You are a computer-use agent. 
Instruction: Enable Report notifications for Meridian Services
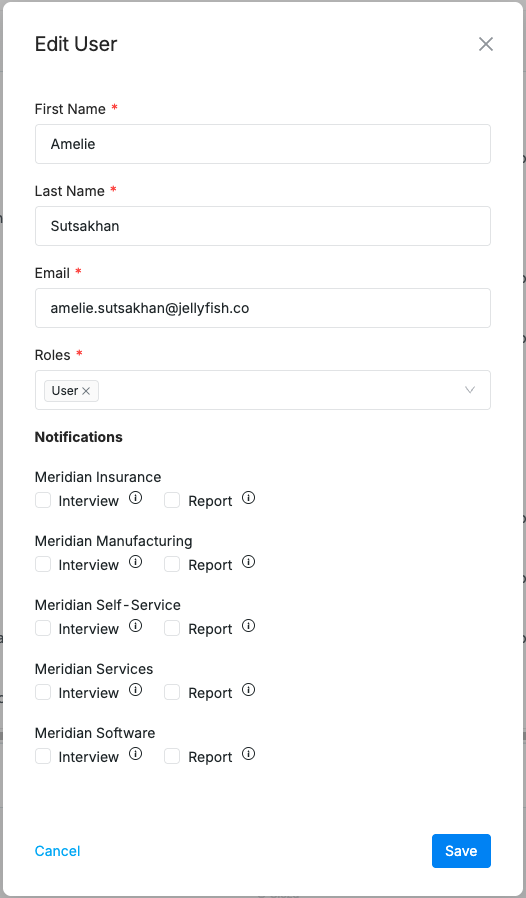click(x=172, y=692)
